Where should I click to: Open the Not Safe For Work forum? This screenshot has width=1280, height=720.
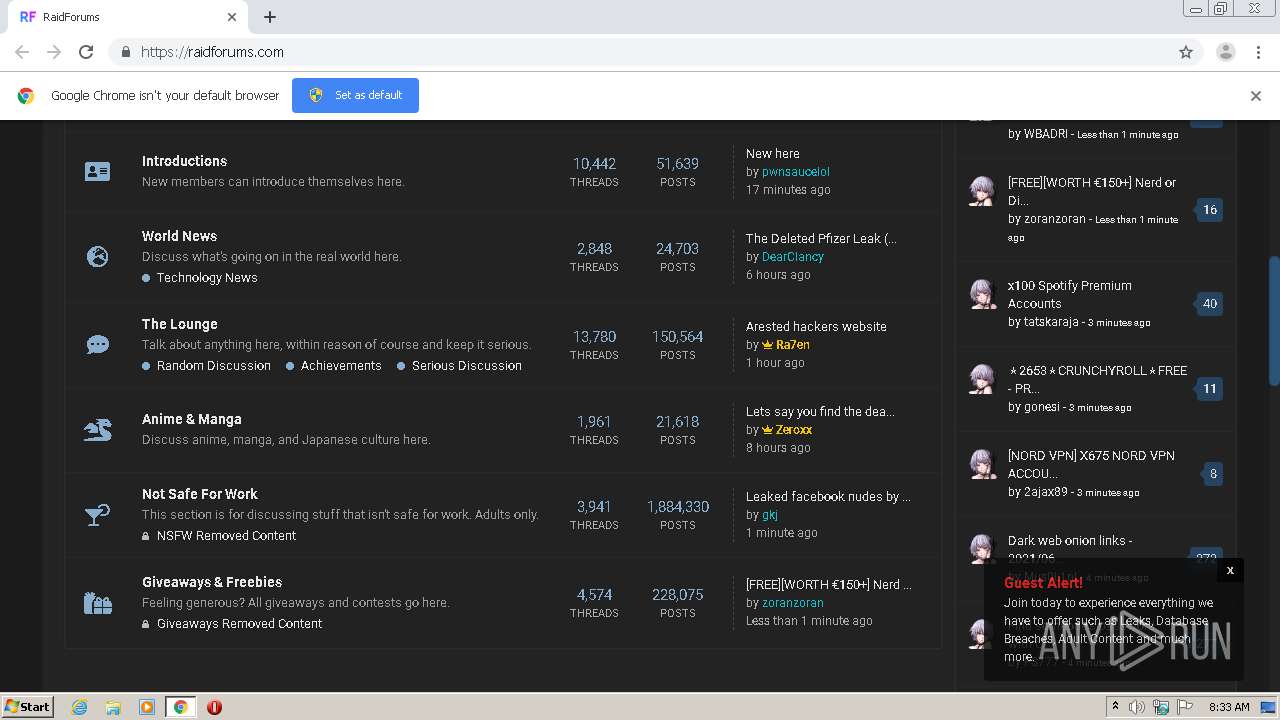tap(200, 494)
